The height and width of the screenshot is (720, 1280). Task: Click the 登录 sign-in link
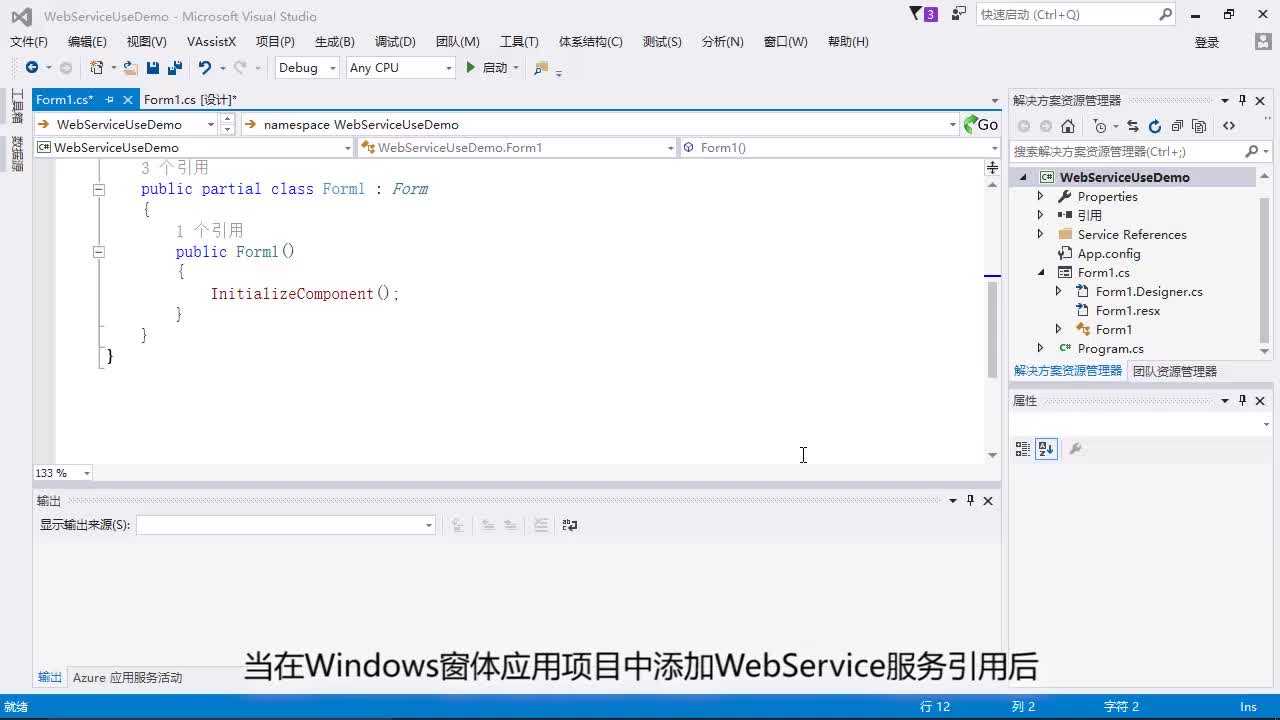(1207, 42)
